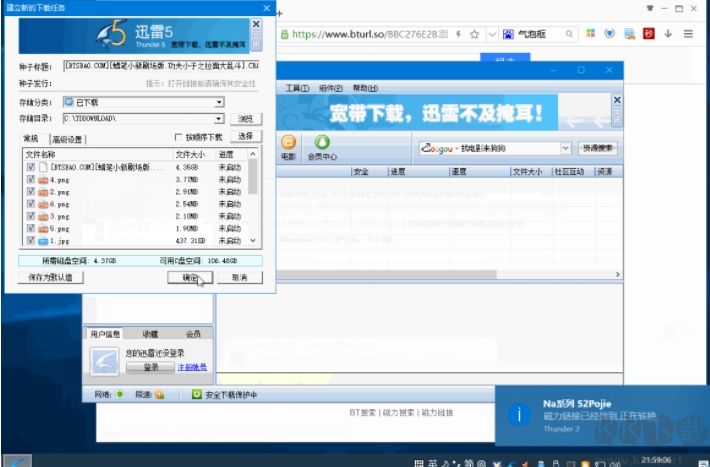The height and width of the screenshot is (467, 710).
Task: Click the 保存为默认值 button
Action: [50, 277]
